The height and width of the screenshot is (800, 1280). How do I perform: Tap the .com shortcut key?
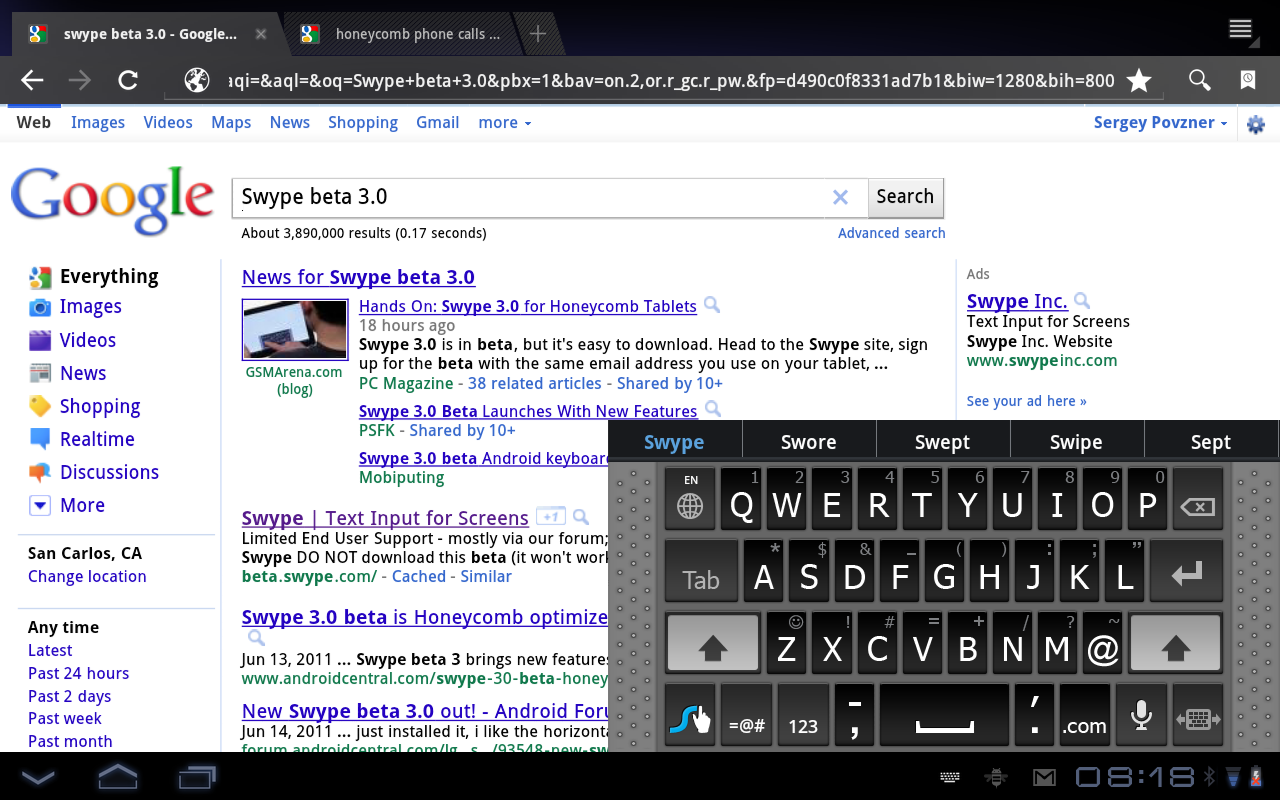click(1084, 716)
